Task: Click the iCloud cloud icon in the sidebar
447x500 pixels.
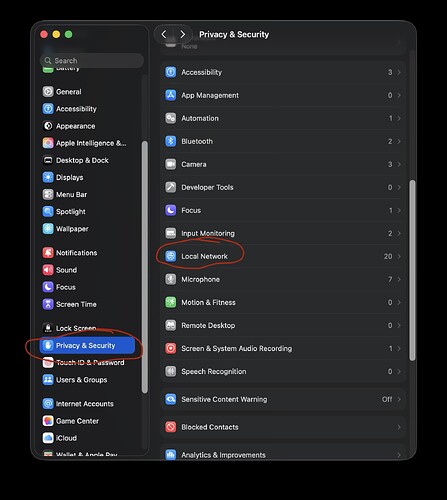Action: click(48, 438)
